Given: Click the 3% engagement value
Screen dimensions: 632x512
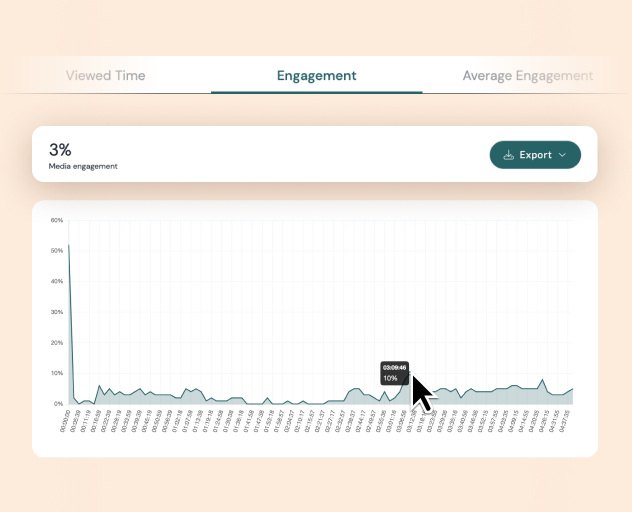Looking at the screenshot, I should (60, 150).
